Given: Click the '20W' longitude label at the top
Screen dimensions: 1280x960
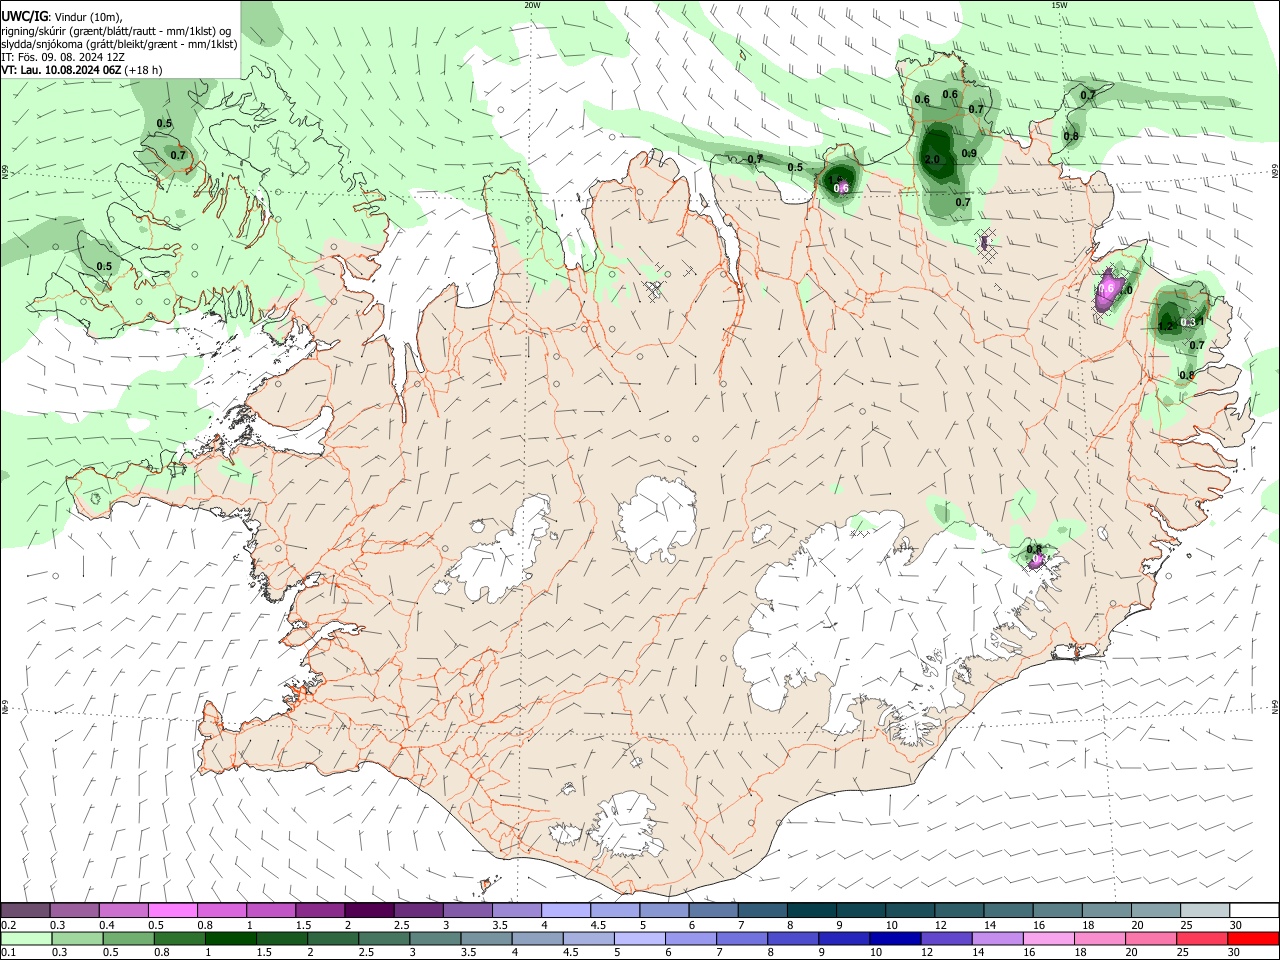Looking at the screenshot, I should click(532, 4).
